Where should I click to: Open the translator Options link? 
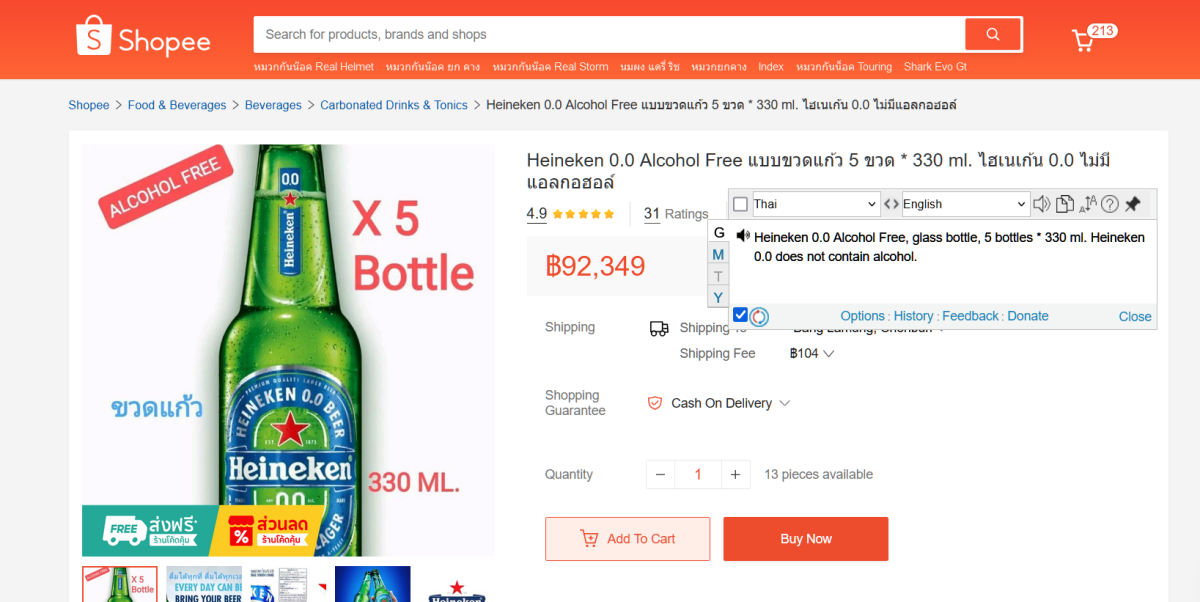pyautogui.click(x=862, y=315)
